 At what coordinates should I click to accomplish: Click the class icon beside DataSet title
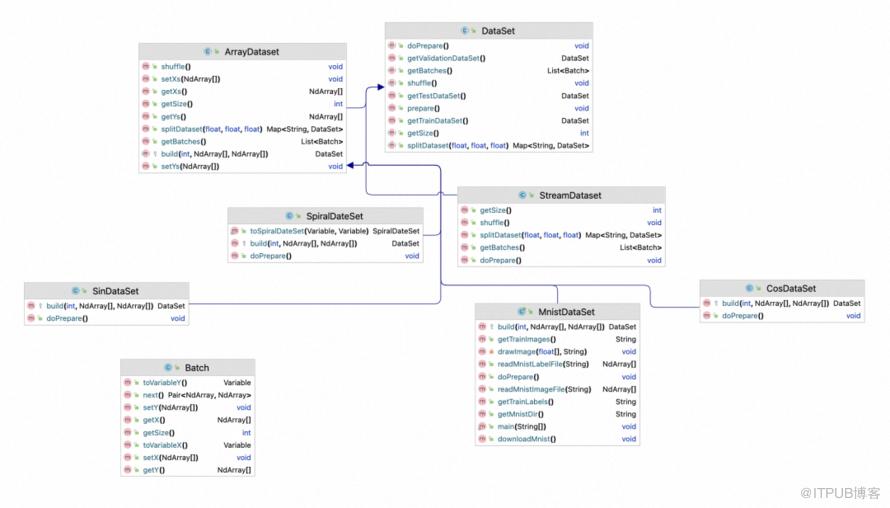pos(465,31)
